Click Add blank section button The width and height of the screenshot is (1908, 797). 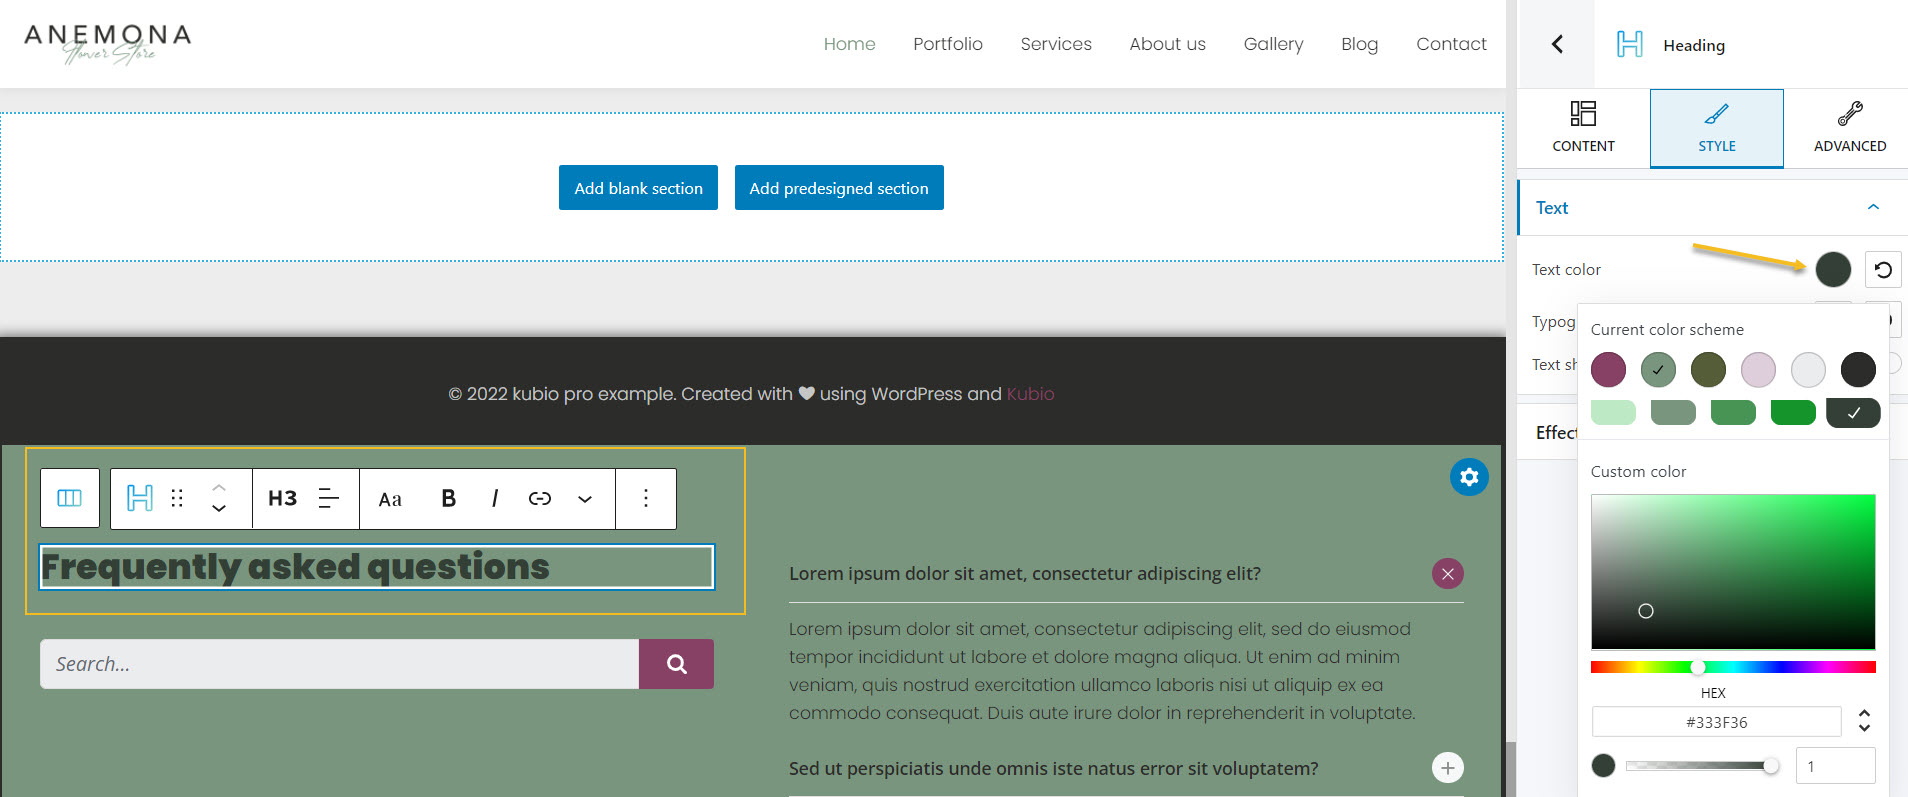(638, 188)
